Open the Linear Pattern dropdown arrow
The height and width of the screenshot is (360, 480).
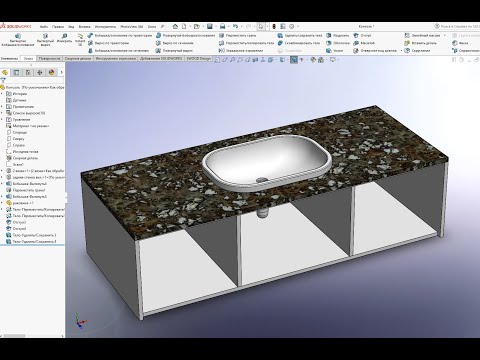coord(445,35)
